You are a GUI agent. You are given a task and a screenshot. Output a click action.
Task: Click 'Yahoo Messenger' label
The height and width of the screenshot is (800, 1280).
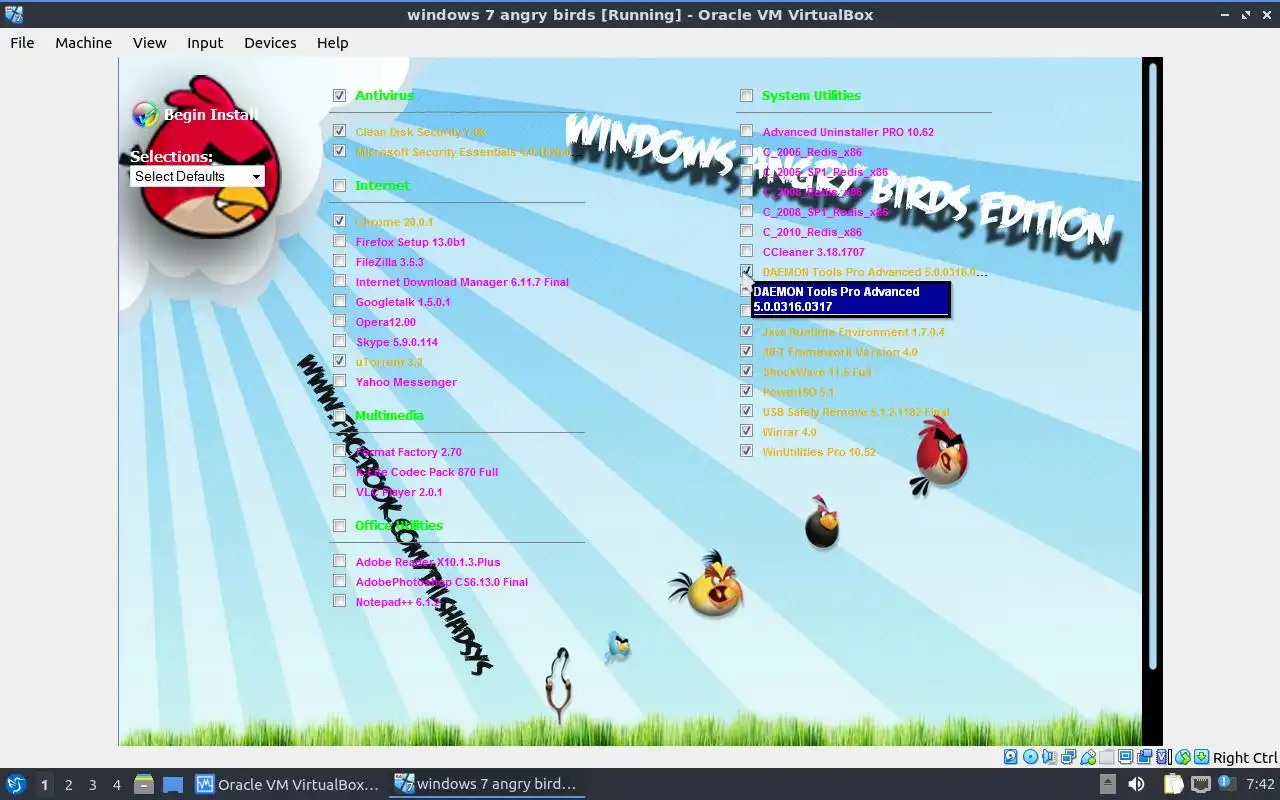tap(406, 382)
